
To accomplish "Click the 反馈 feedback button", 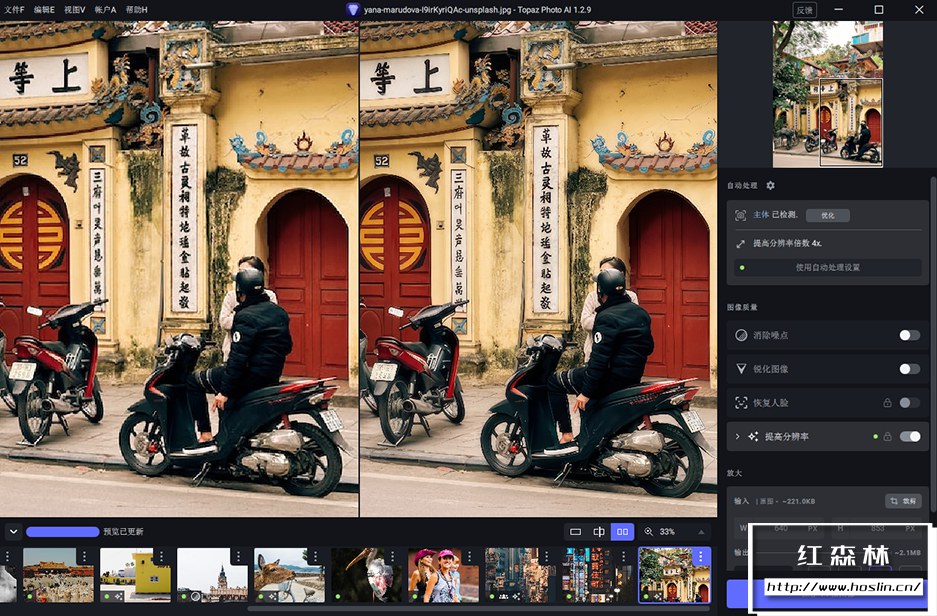I will 804,10.
